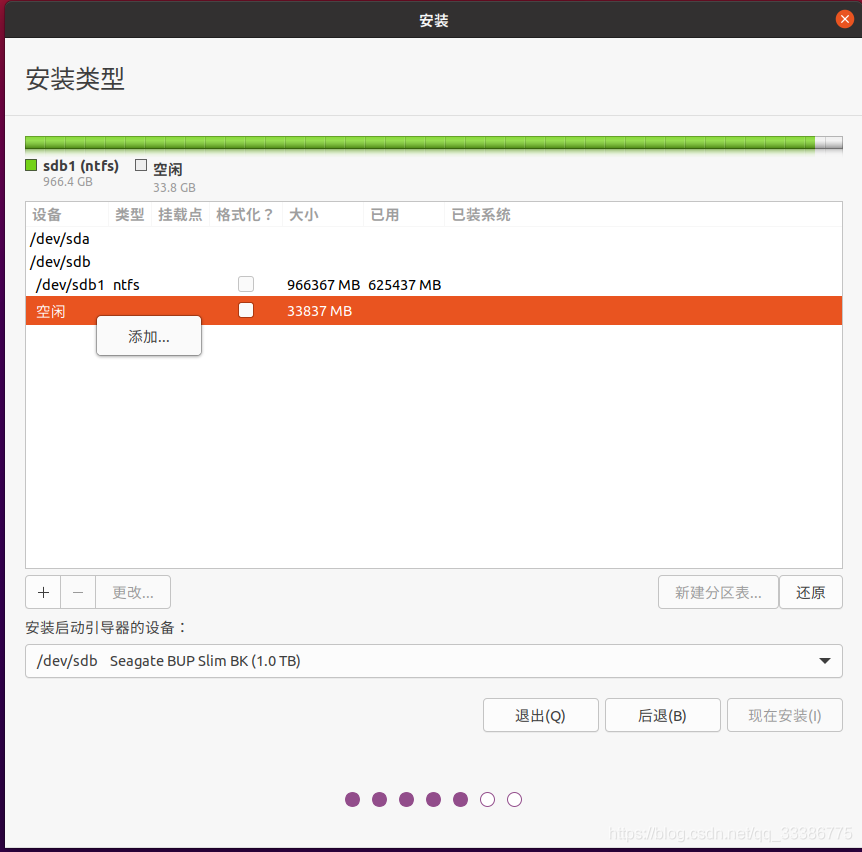Choose 添加... from the context menu
The height and width of the screenshot is (852, 862).
click(149, 336)
